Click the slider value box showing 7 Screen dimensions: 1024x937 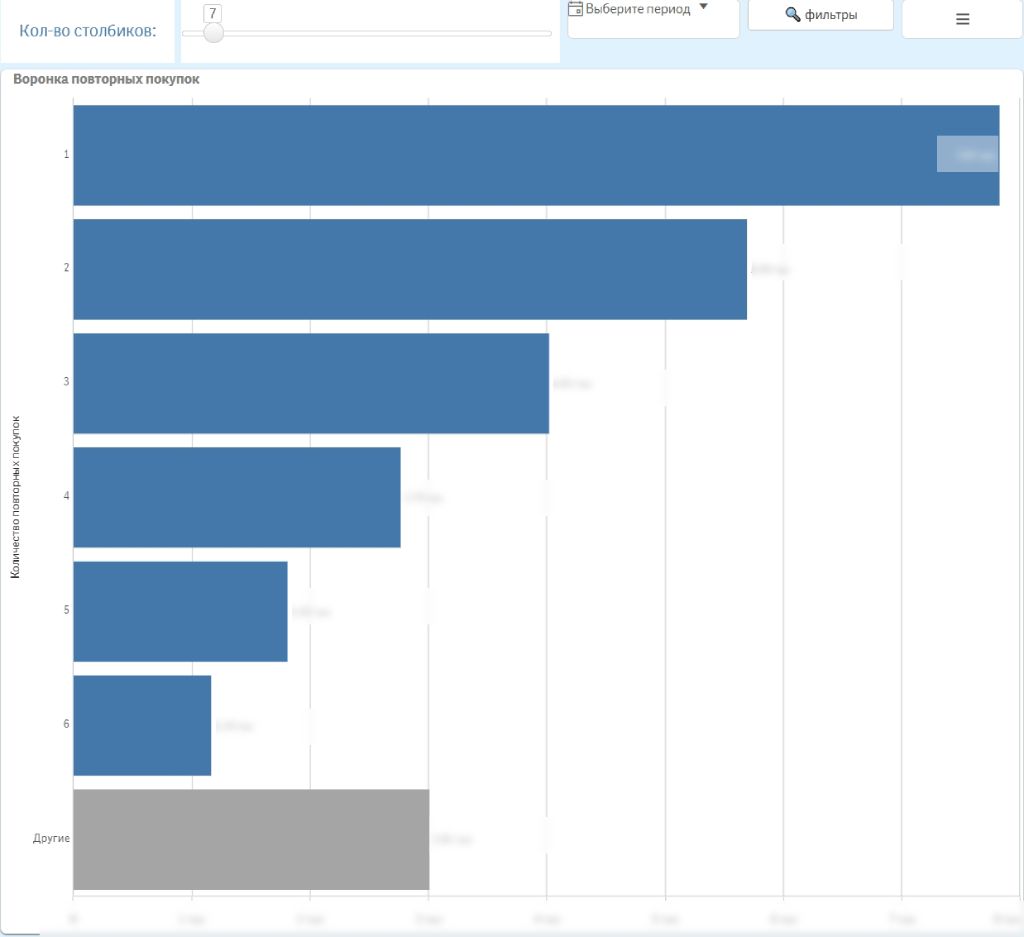pyautogui.click(x=213, y=12)
